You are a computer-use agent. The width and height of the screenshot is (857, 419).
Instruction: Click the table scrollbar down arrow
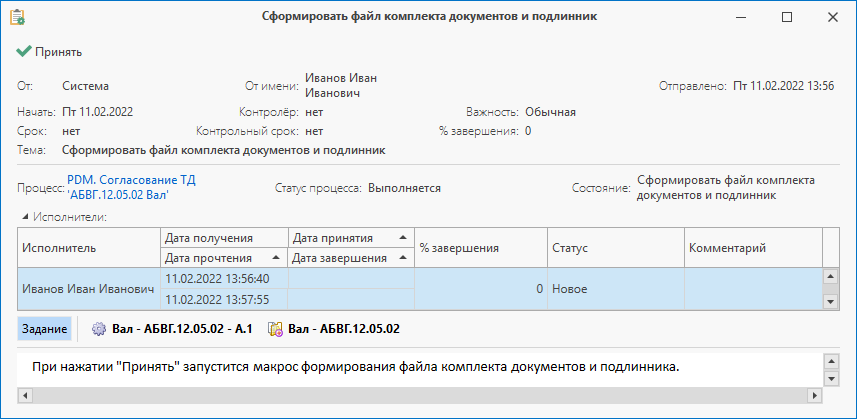[830, 301]
